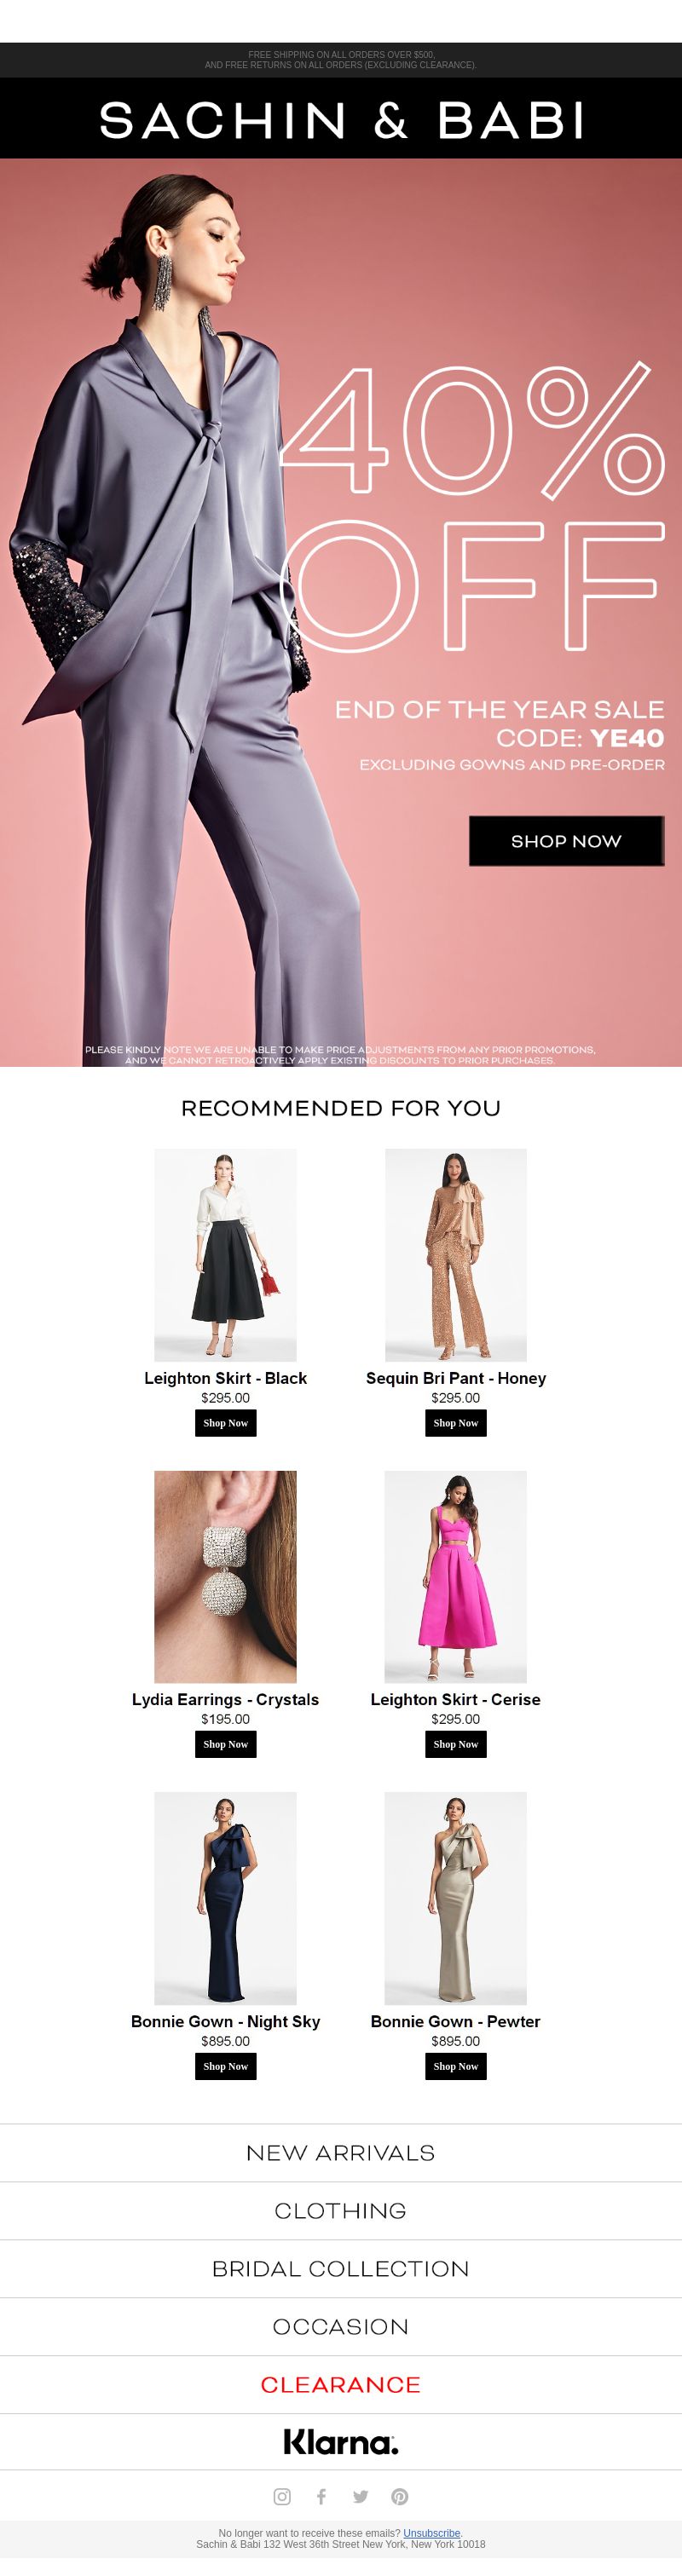
Task: View the Lydia Earrings product photo
Action: (225, 1576)
